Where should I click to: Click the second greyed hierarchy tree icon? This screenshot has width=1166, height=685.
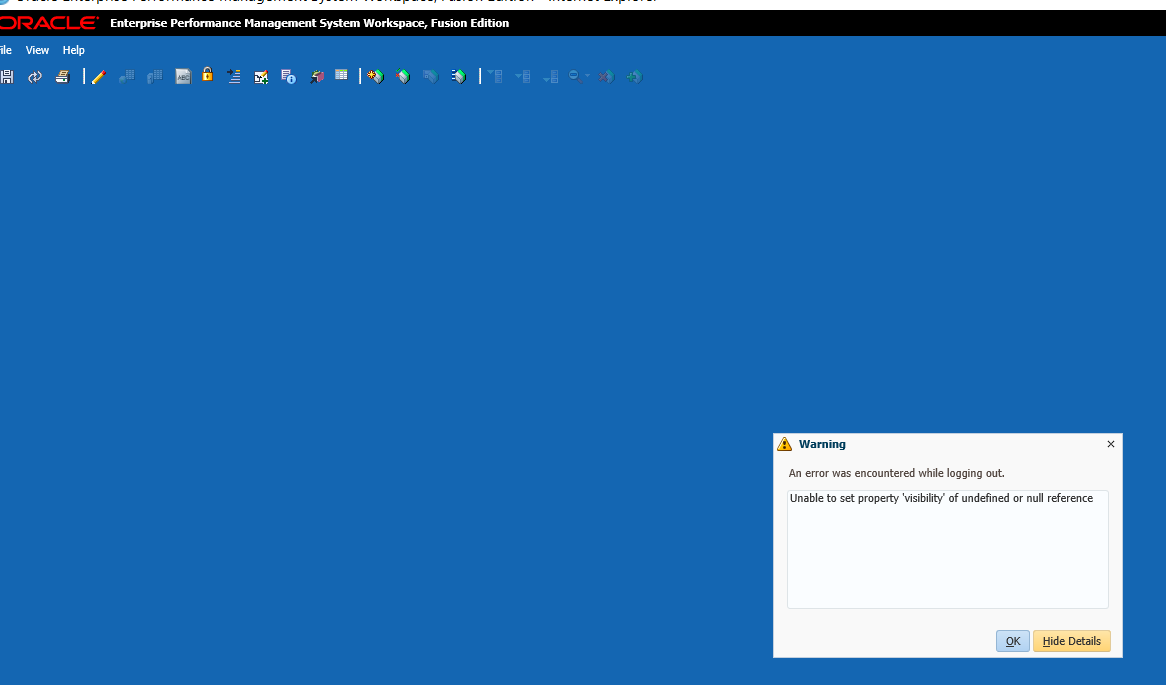[x=523, y=77]
